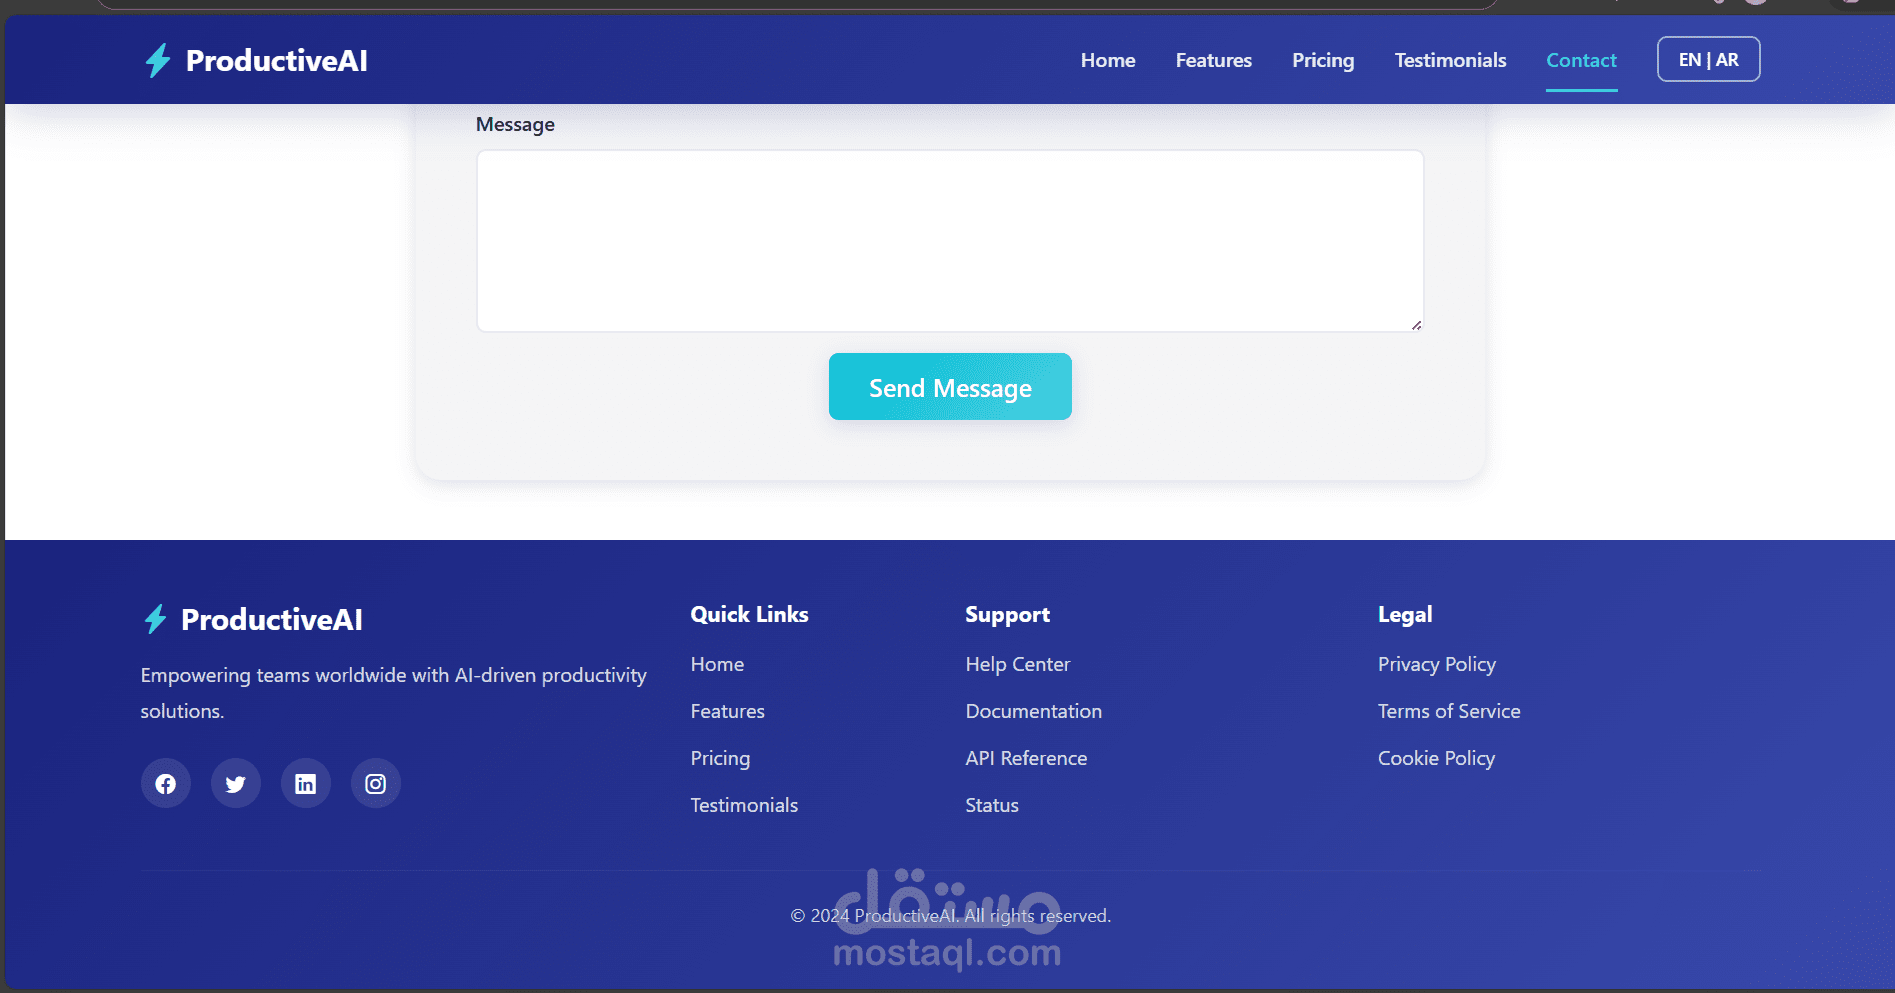1895x993 pixels.
Task: Follow the footer Testimonials quick link
Action: point(744,805)
